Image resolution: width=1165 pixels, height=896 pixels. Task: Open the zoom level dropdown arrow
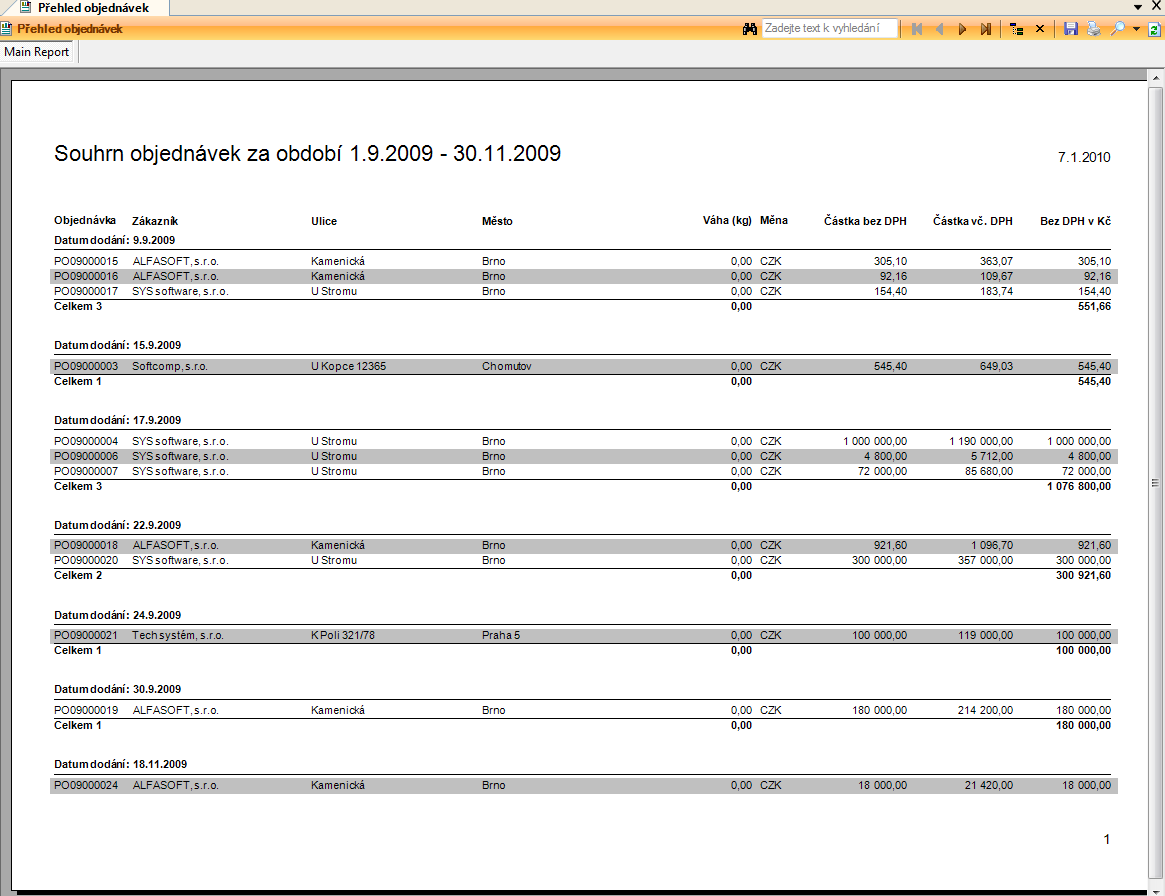[1136, 29]
